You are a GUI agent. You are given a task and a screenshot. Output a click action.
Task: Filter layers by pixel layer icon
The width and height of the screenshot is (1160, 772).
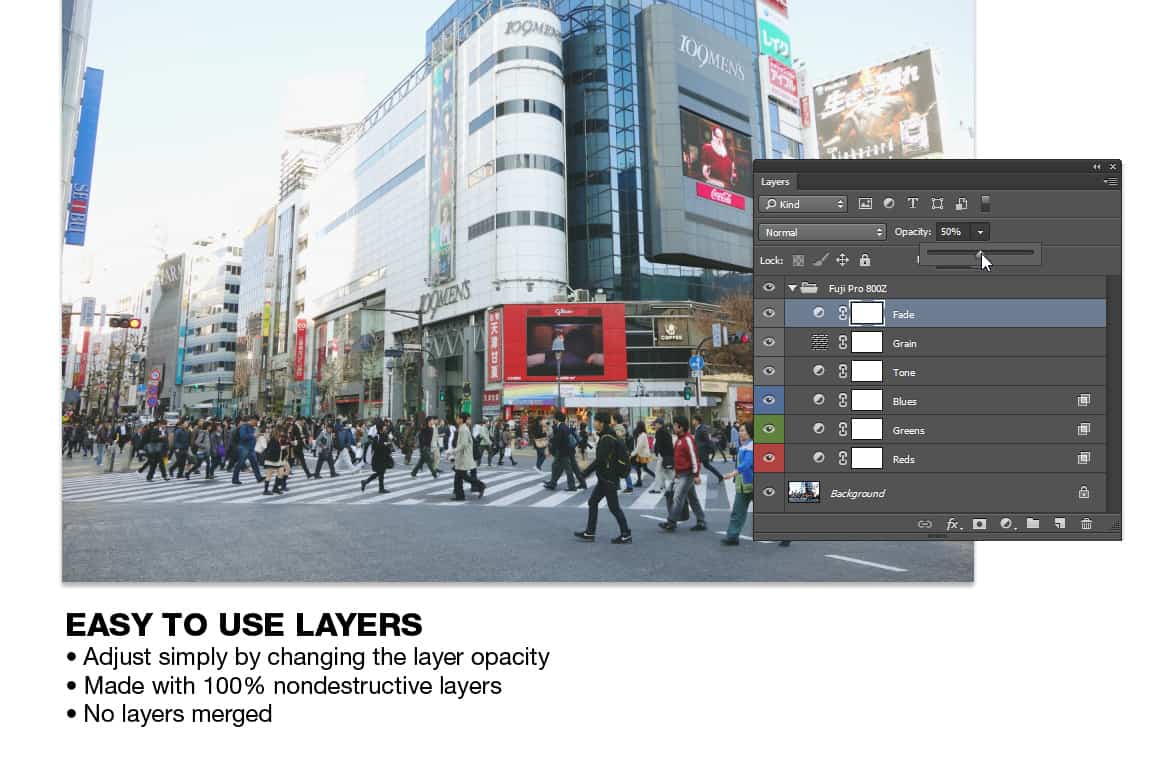[865, 204]
